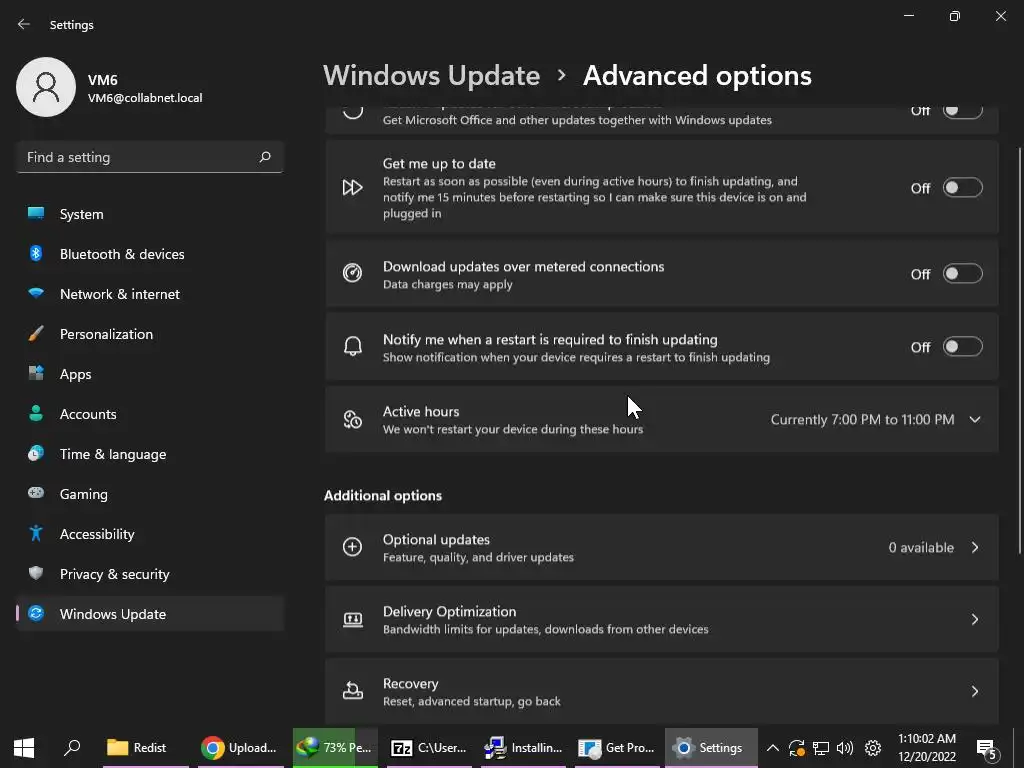Click the 'Currently 7:00 PM to 11:00 PM' text
1024x768 pixels.
pos(862,419)
